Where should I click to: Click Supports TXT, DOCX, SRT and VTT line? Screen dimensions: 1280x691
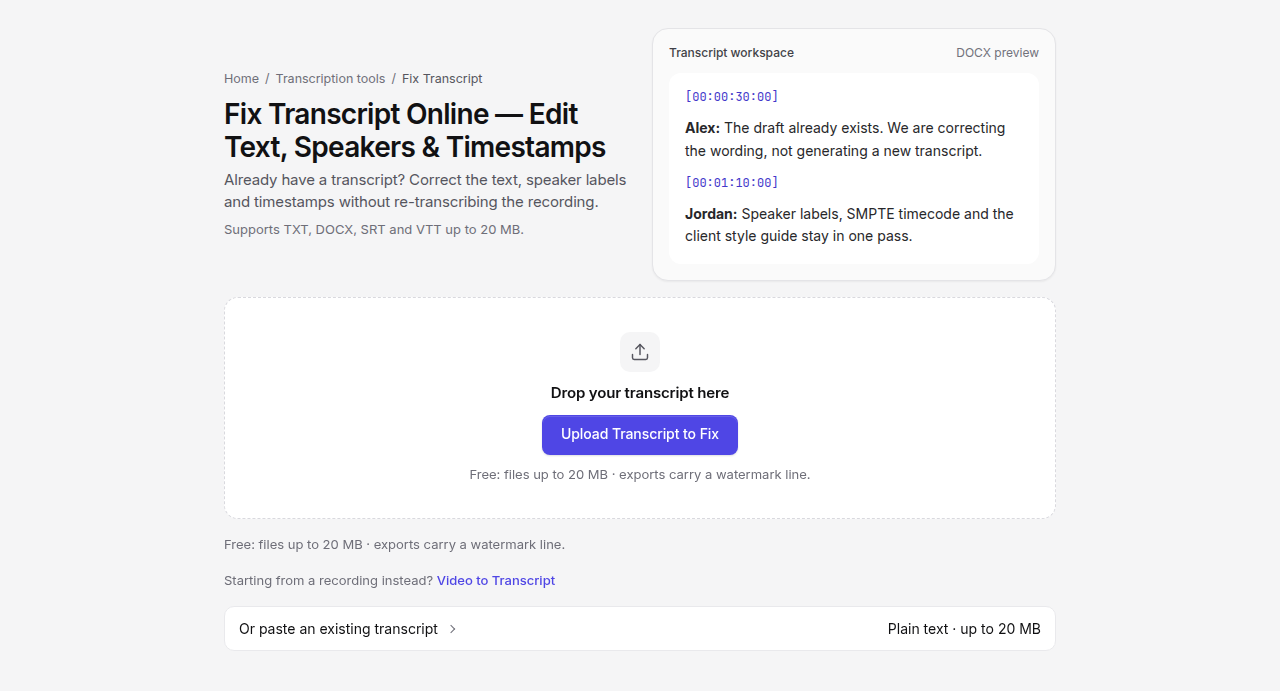pos(374,230)
